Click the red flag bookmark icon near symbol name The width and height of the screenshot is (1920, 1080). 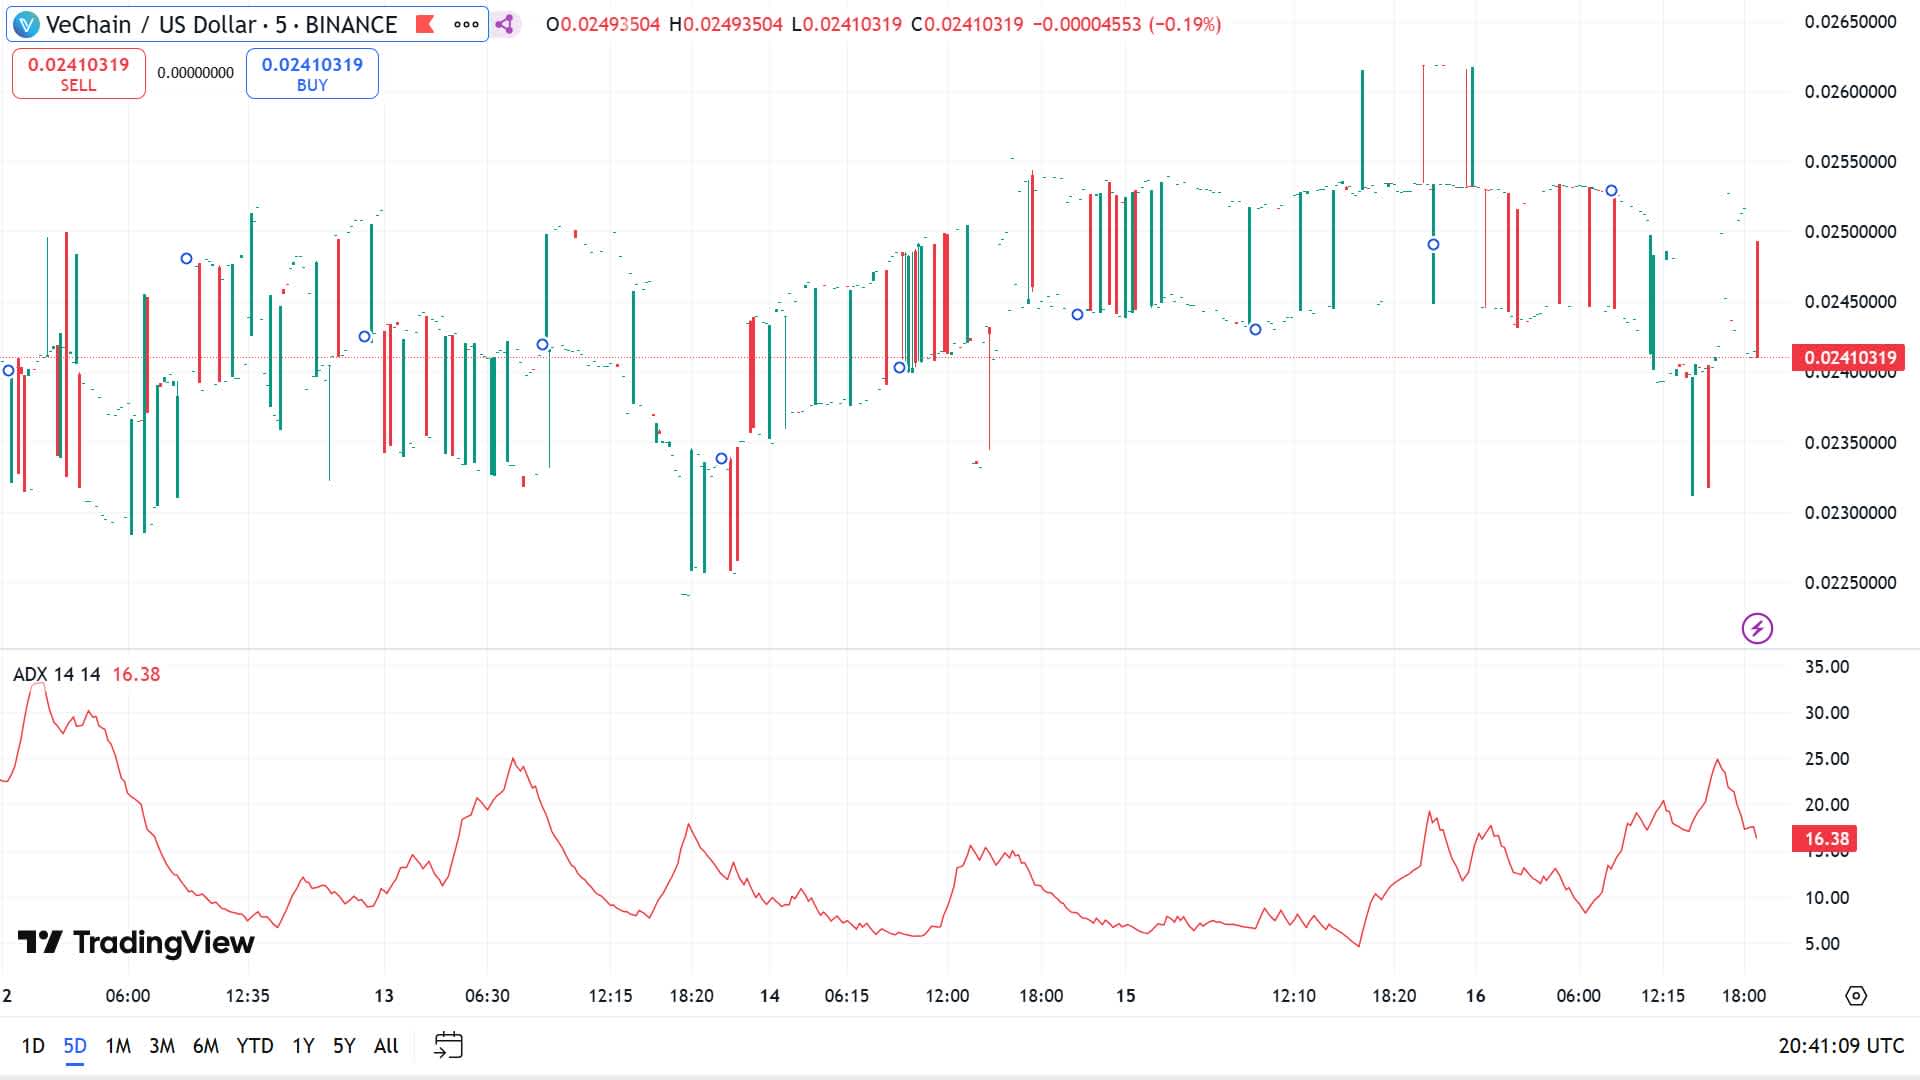pos(425,25)
